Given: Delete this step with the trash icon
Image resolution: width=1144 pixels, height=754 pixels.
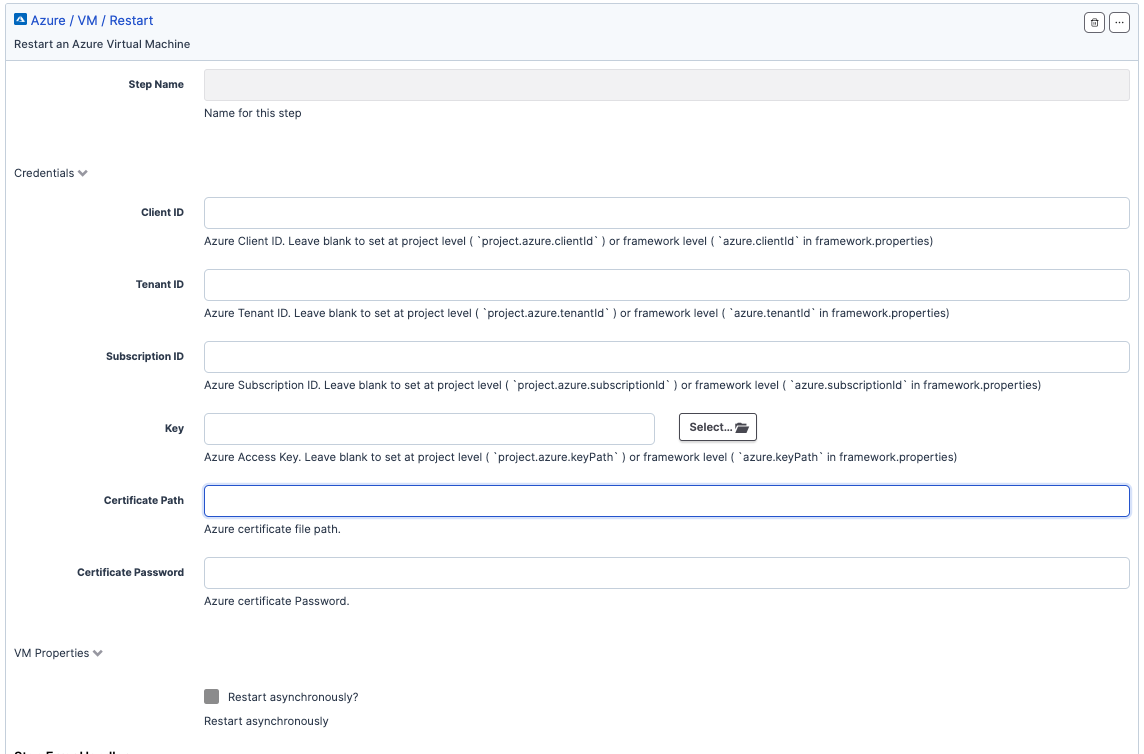Looking at the screenshot, I should (x=1094, y=23).
